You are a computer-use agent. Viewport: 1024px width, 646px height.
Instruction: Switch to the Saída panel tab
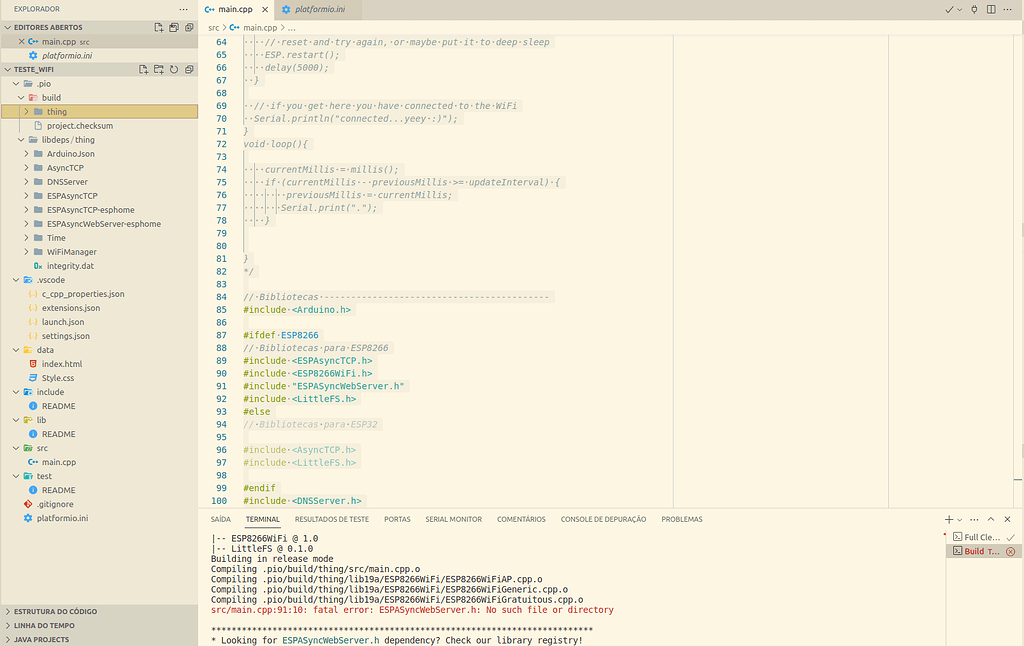tap(221, 519)
